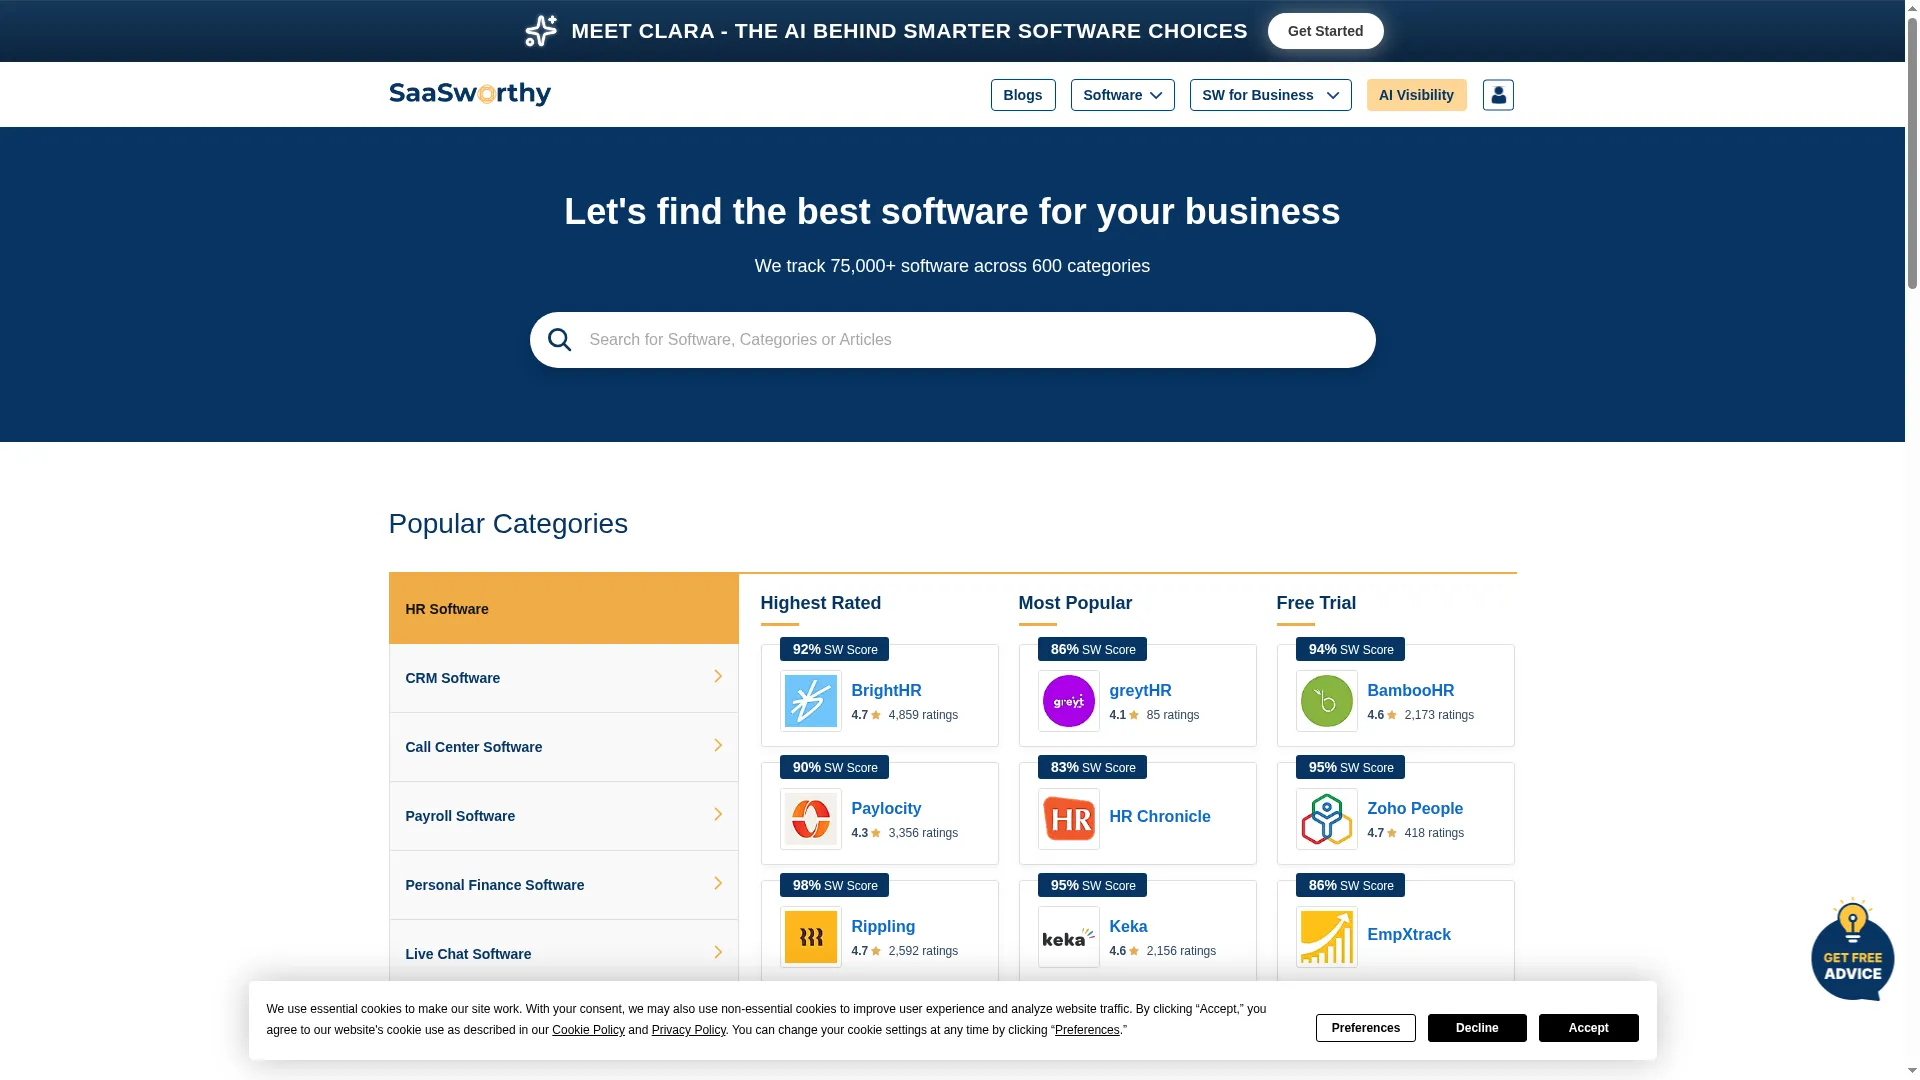The width and height of the screenshot is (1920, 1080).
Task: Click the greytHR logo icon
Action: click(x=1069, y=701)
